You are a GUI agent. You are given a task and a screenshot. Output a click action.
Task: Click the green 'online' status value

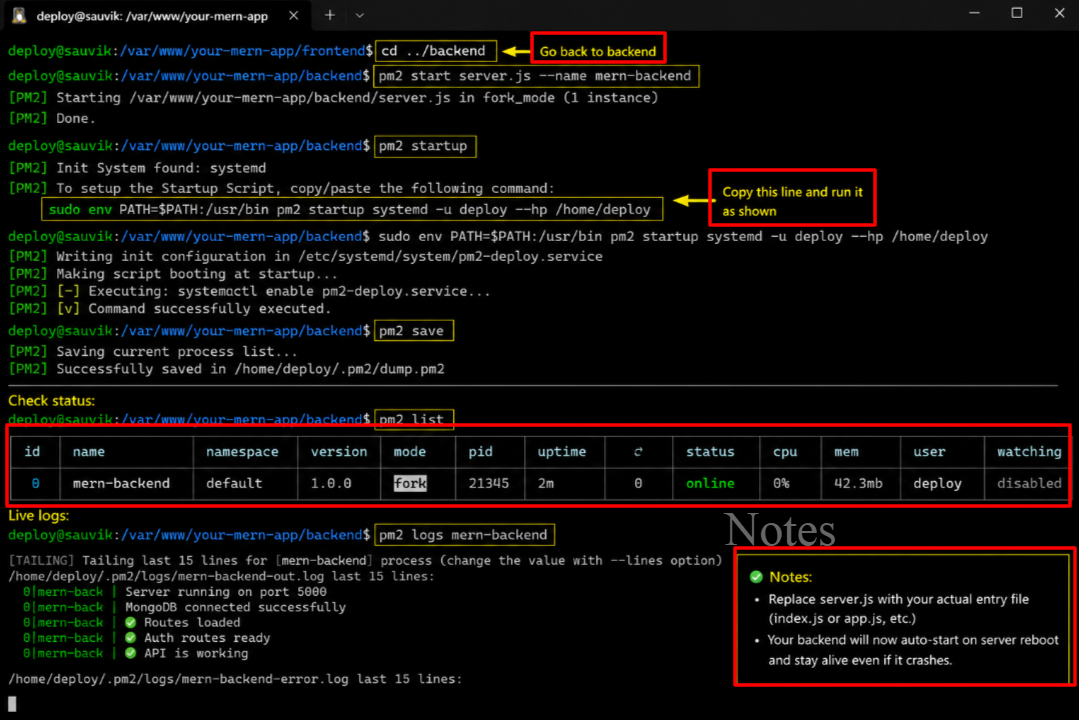[x=710, y=483]
